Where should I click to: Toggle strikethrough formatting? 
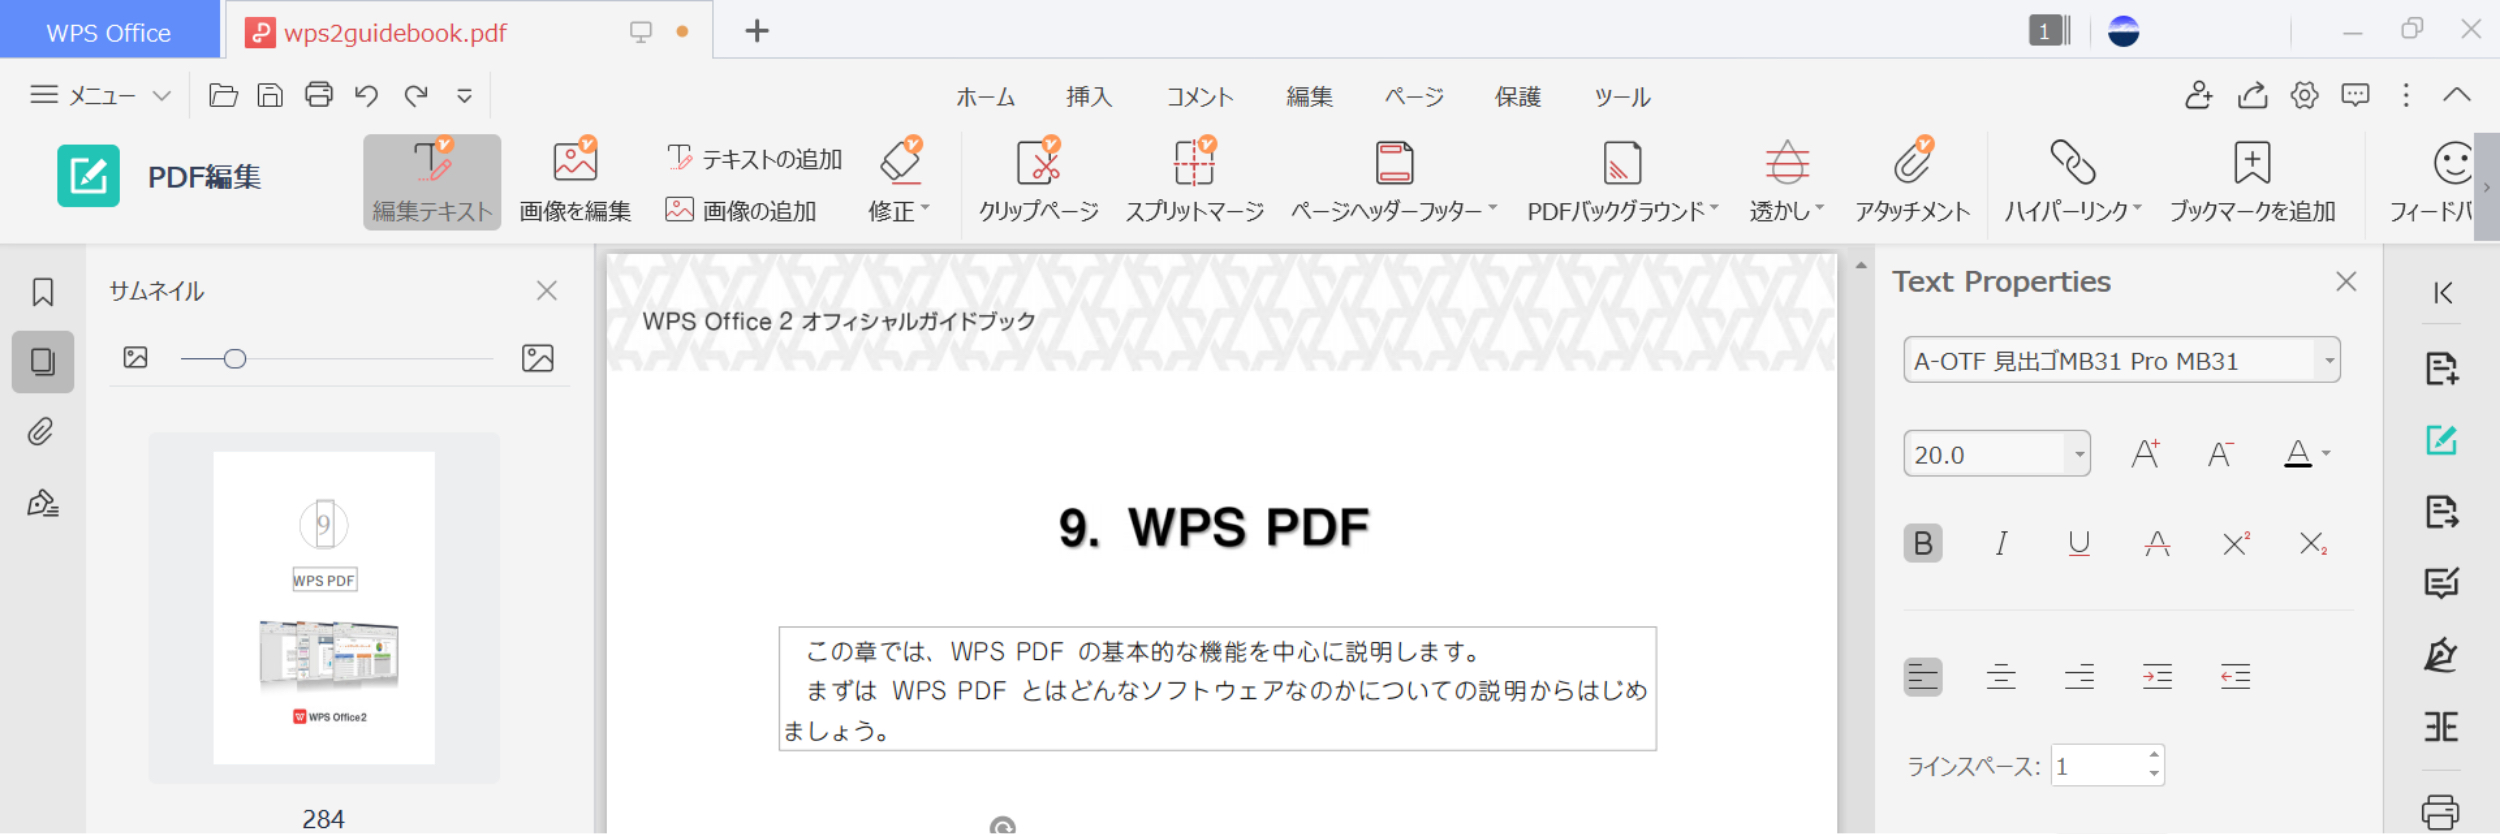pos(2157,543)
